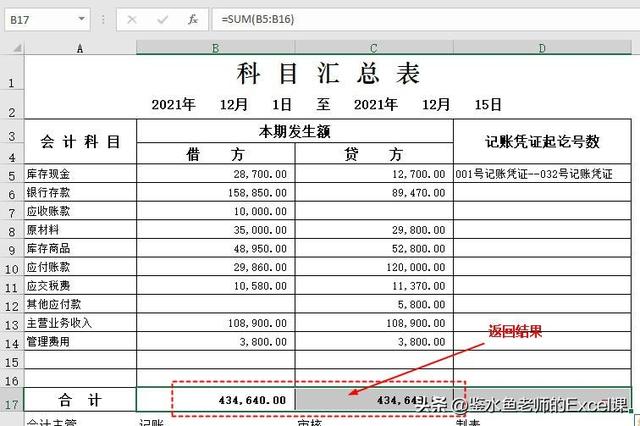Click the 会计科目 header cell
Viewport: 640px width, 426px height.
click(x=80, y=142)
